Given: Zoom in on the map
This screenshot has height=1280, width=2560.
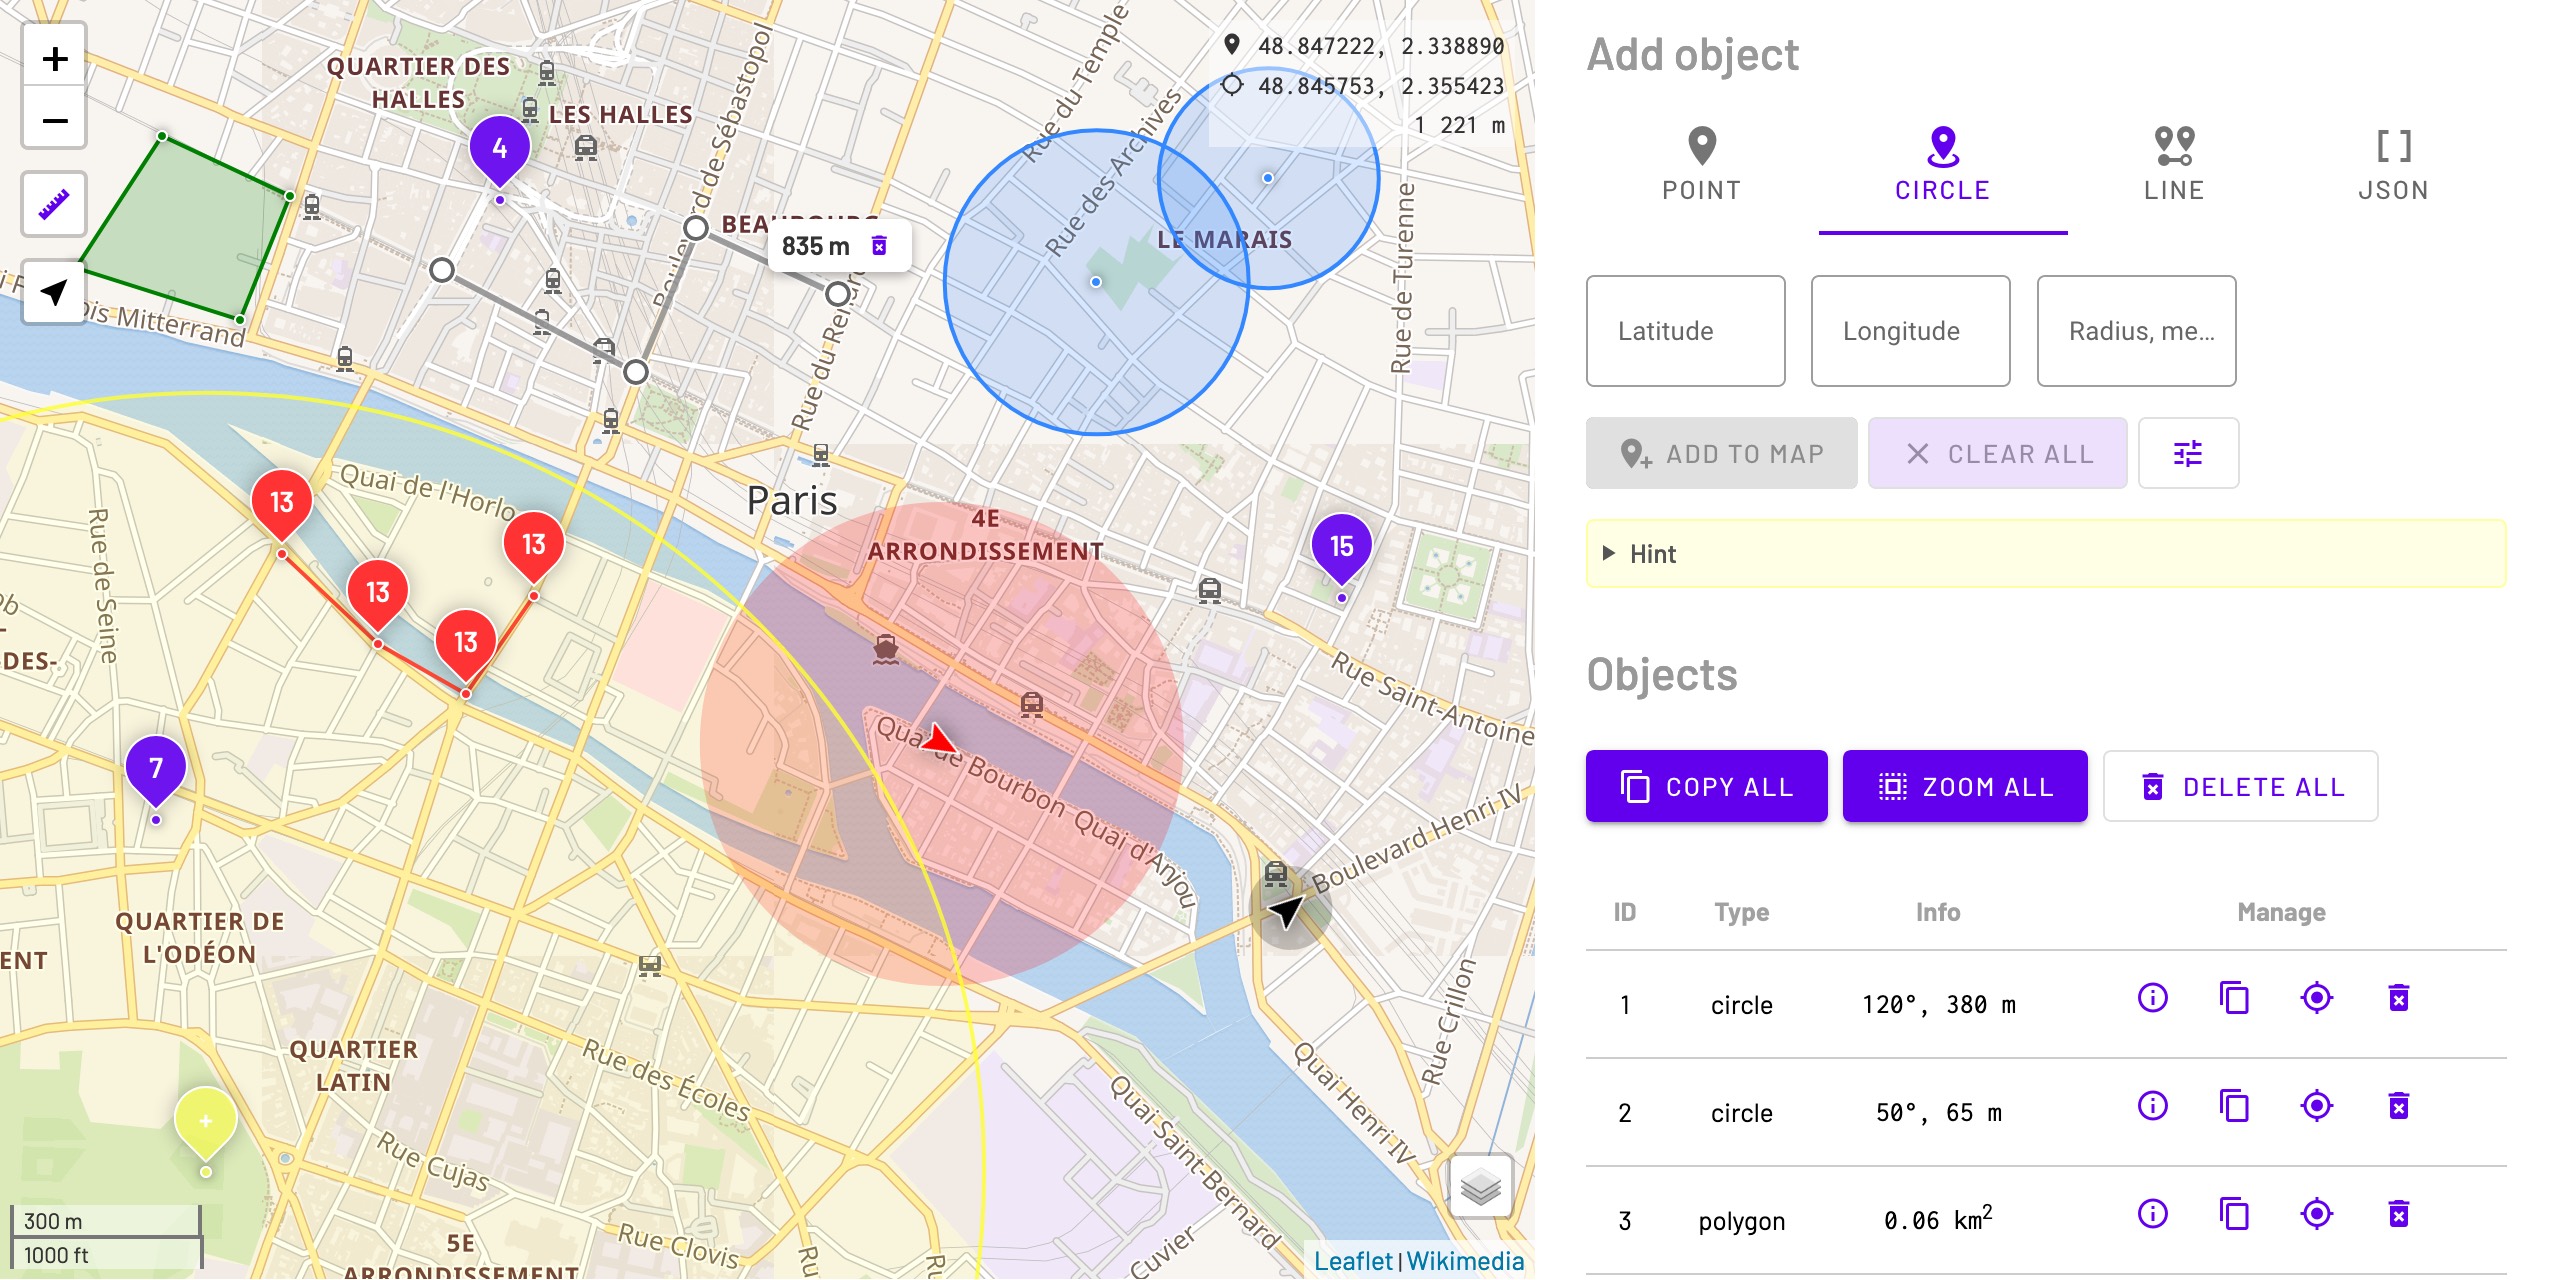Looking at the screenshot, I should pyautogui.click(x=55, y=59).
